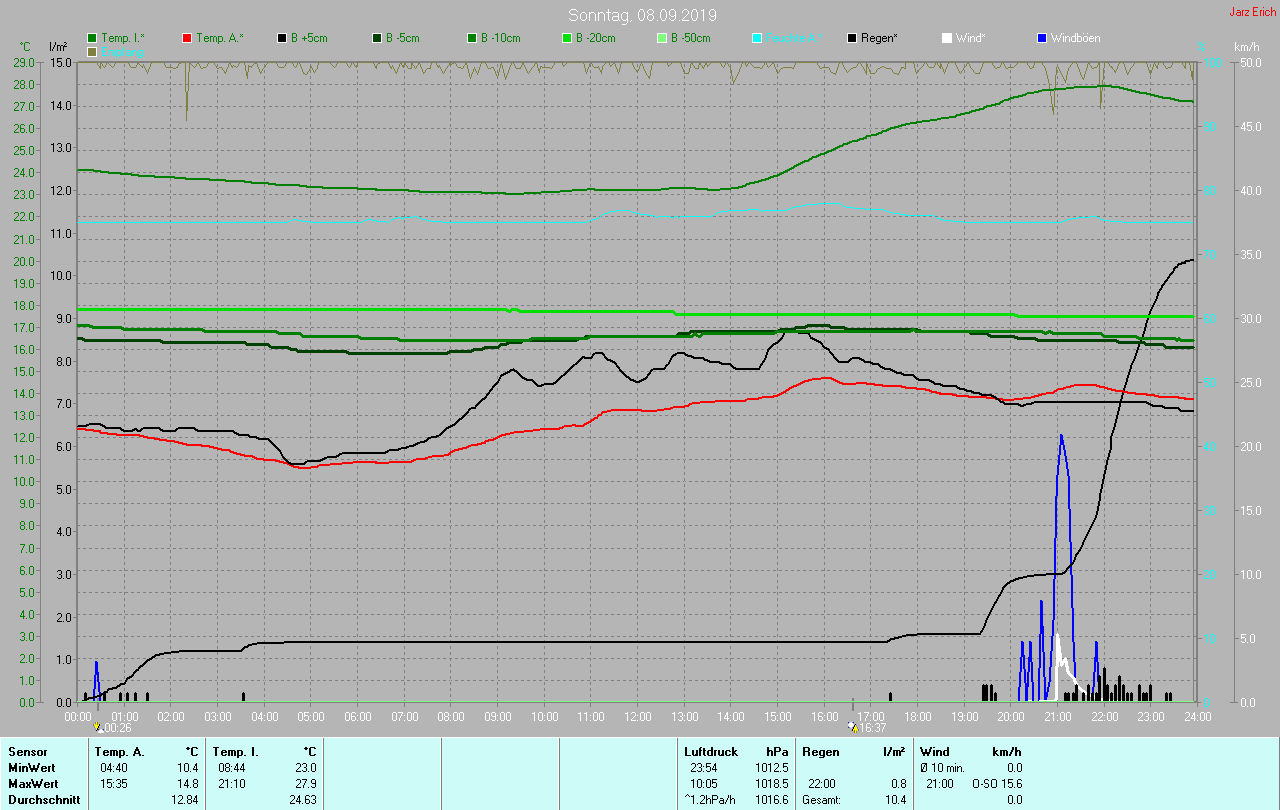Viewport: 1280px width, 810px height.
Task: Click the Gesamt: rain total label
Action: (822, 800)
